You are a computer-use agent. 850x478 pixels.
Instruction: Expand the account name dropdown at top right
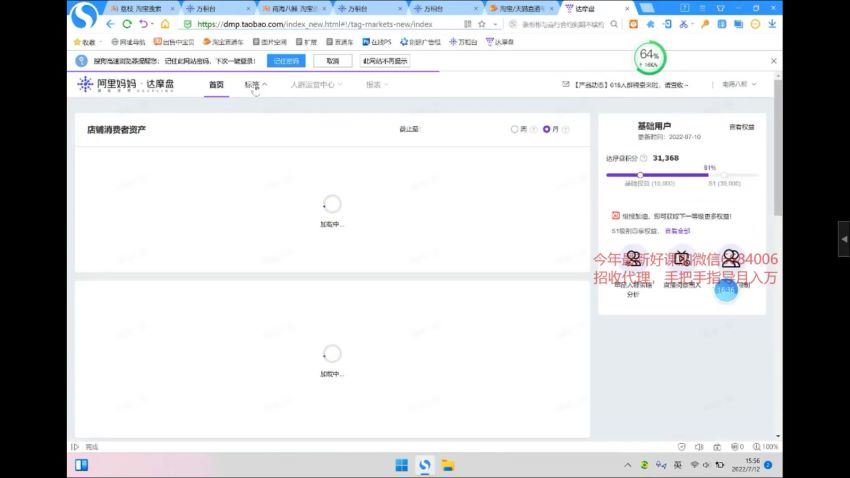(739, 84)
